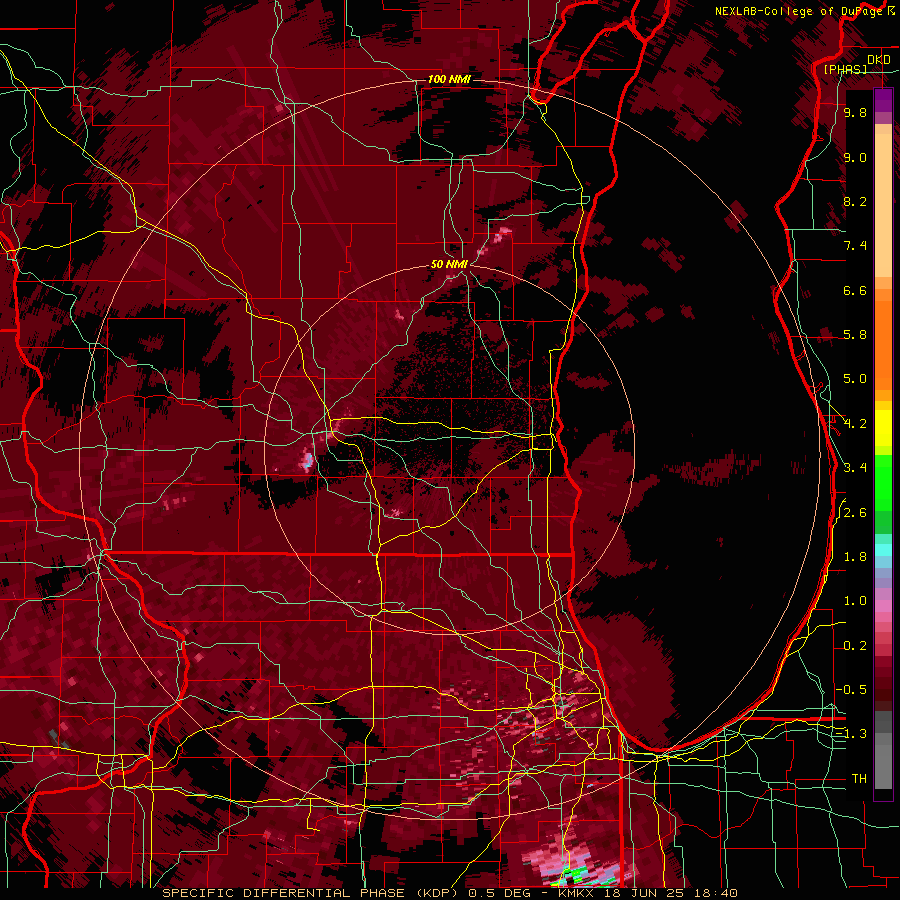900x900 pixels.
Task: Click the NEXLAB-College of DuPage label
Action: tap(800, 11)
